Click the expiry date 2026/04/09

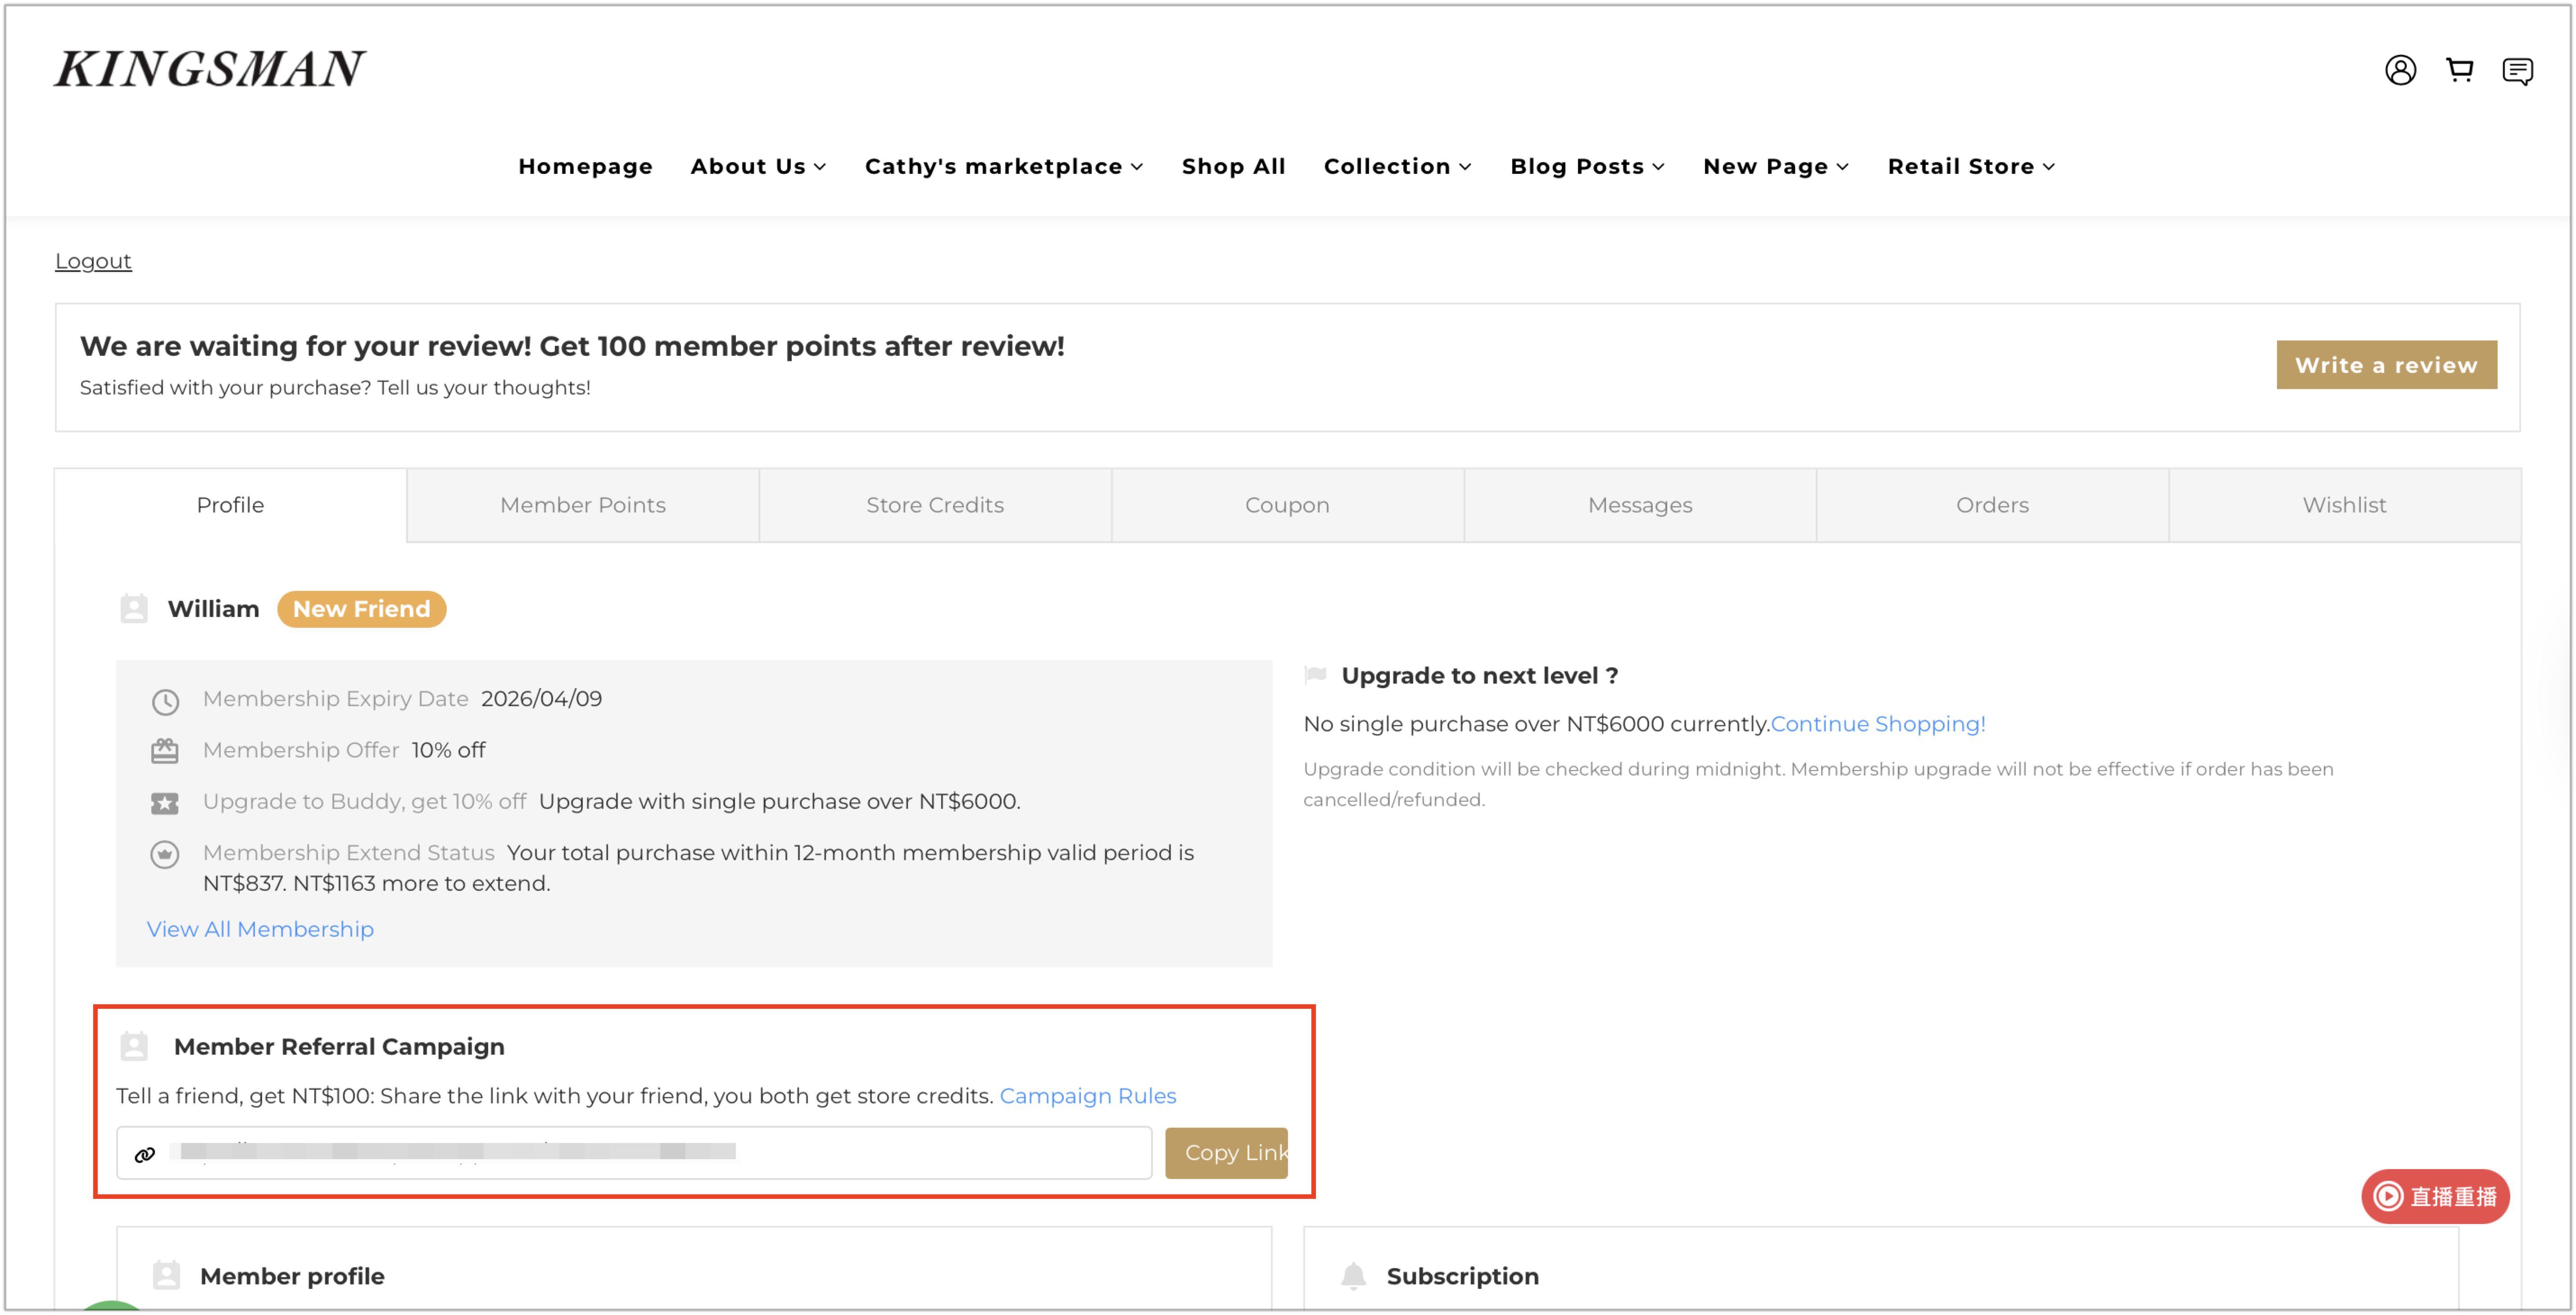pyautogui.click(x=542, y=699)
